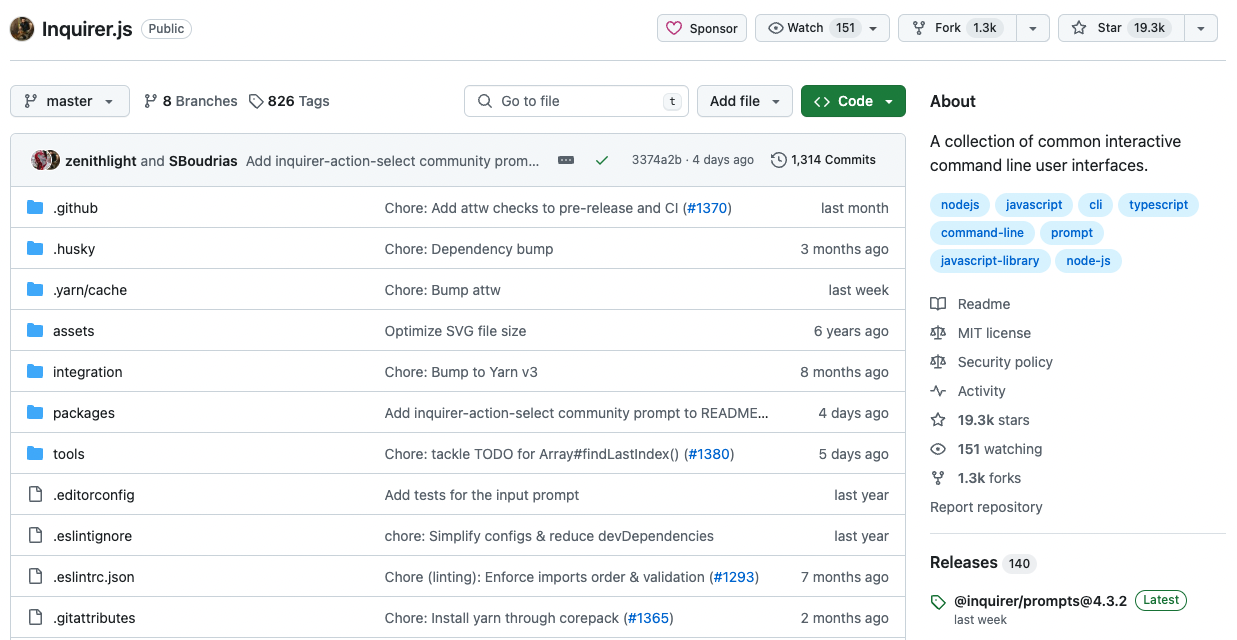This screenshot has width=1237, height=640.
Task: Click the integration folder icon
Action: [x=35, y=372]
